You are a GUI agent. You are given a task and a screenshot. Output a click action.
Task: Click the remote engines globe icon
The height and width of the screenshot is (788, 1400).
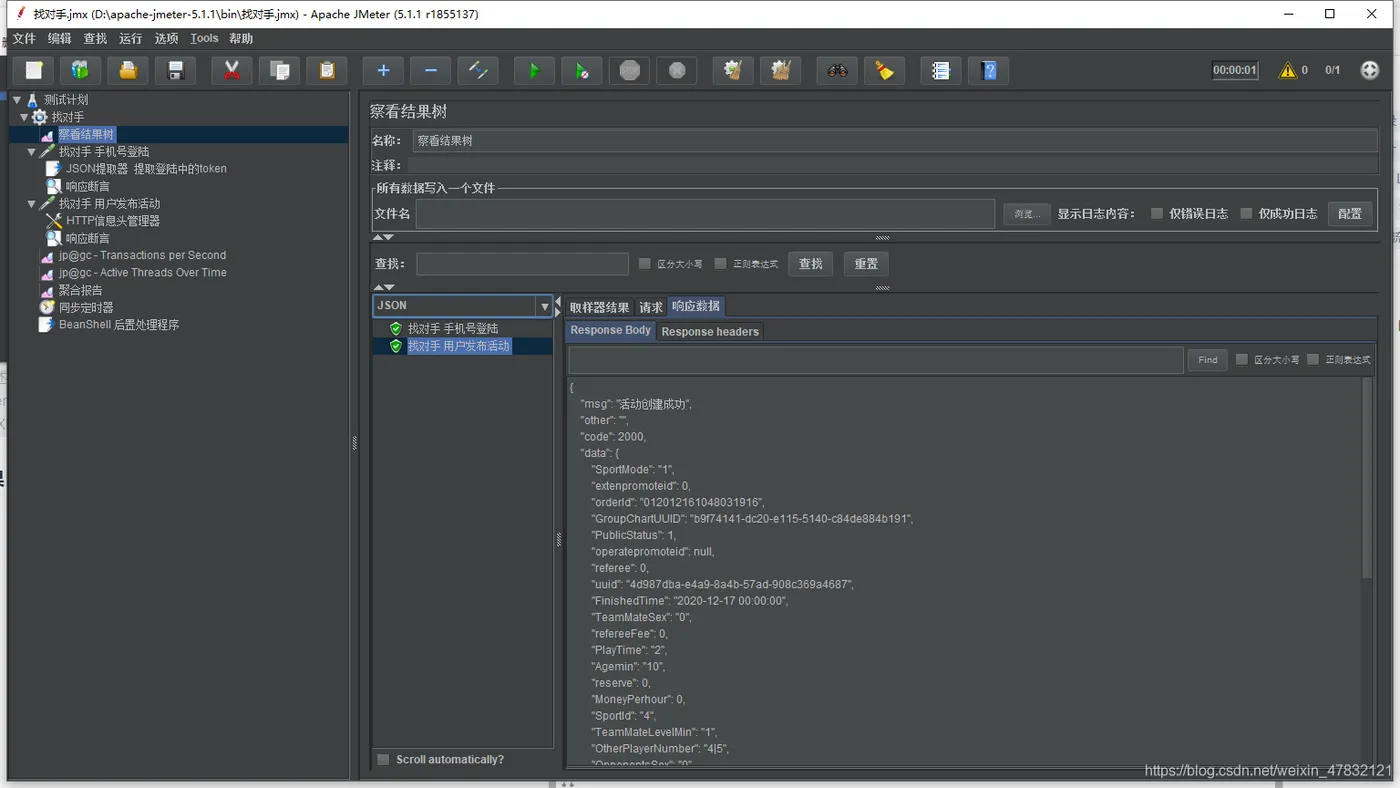1370,70
